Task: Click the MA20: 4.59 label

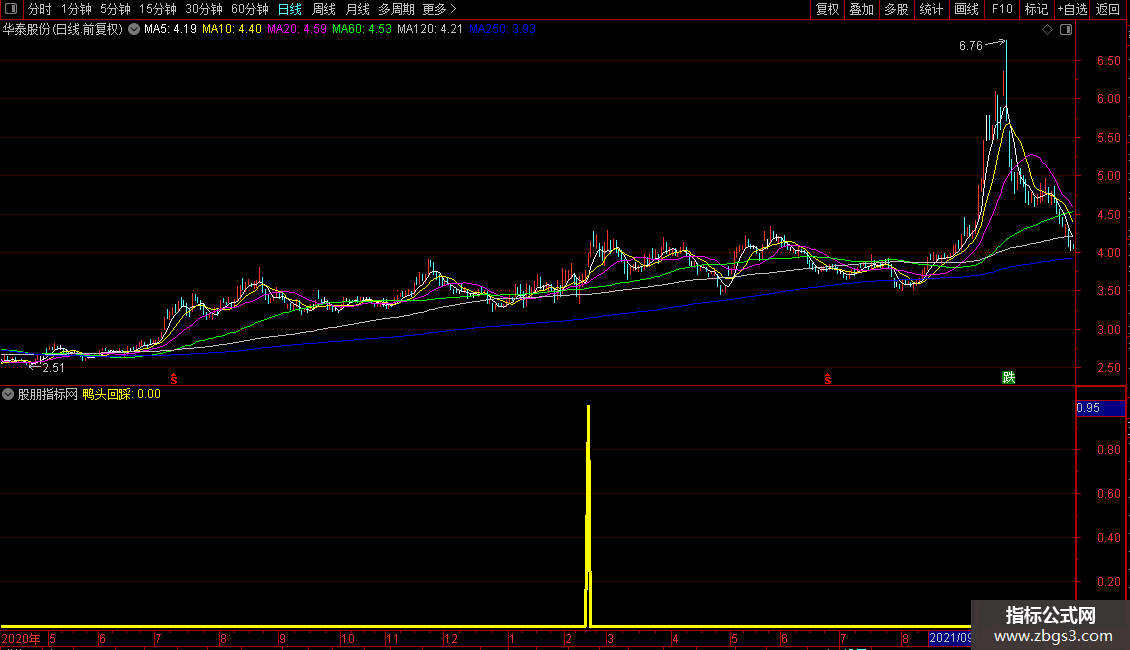Action: tap(297, 29)
